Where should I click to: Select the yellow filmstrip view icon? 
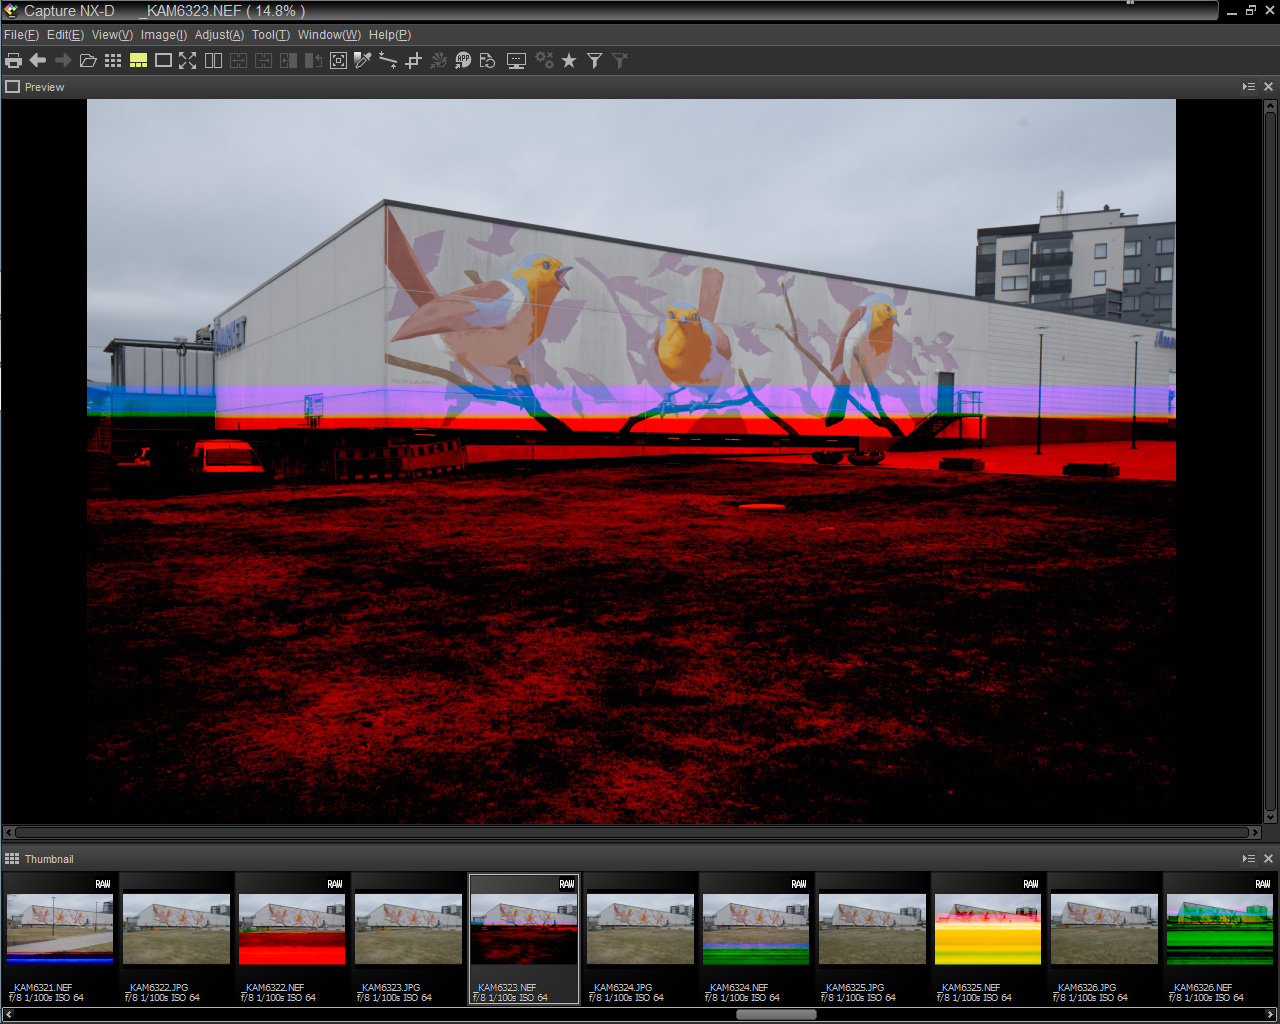click(138, 61)
